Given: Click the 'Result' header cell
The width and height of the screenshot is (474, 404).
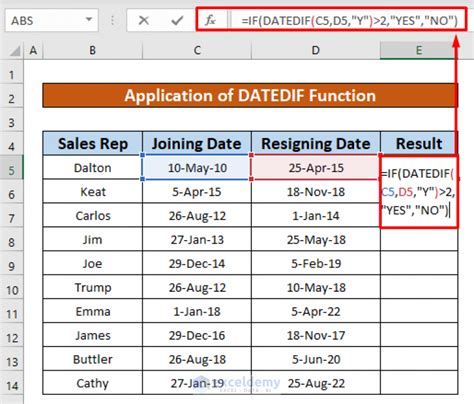Looking at the screenshot, I should tap(419, 143).
